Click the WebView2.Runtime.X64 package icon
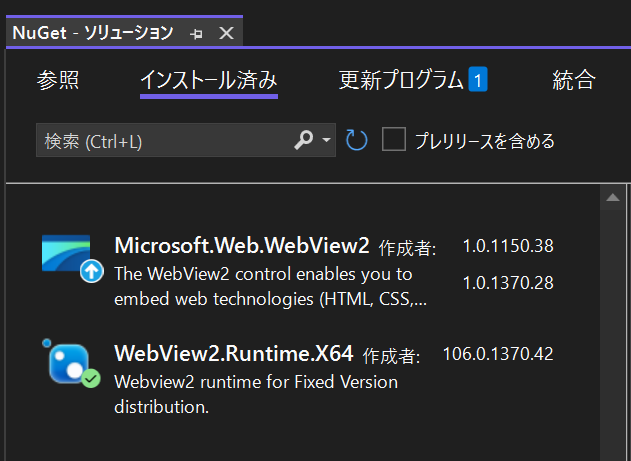This screenshot has height=461, width=631. point(69,363)
